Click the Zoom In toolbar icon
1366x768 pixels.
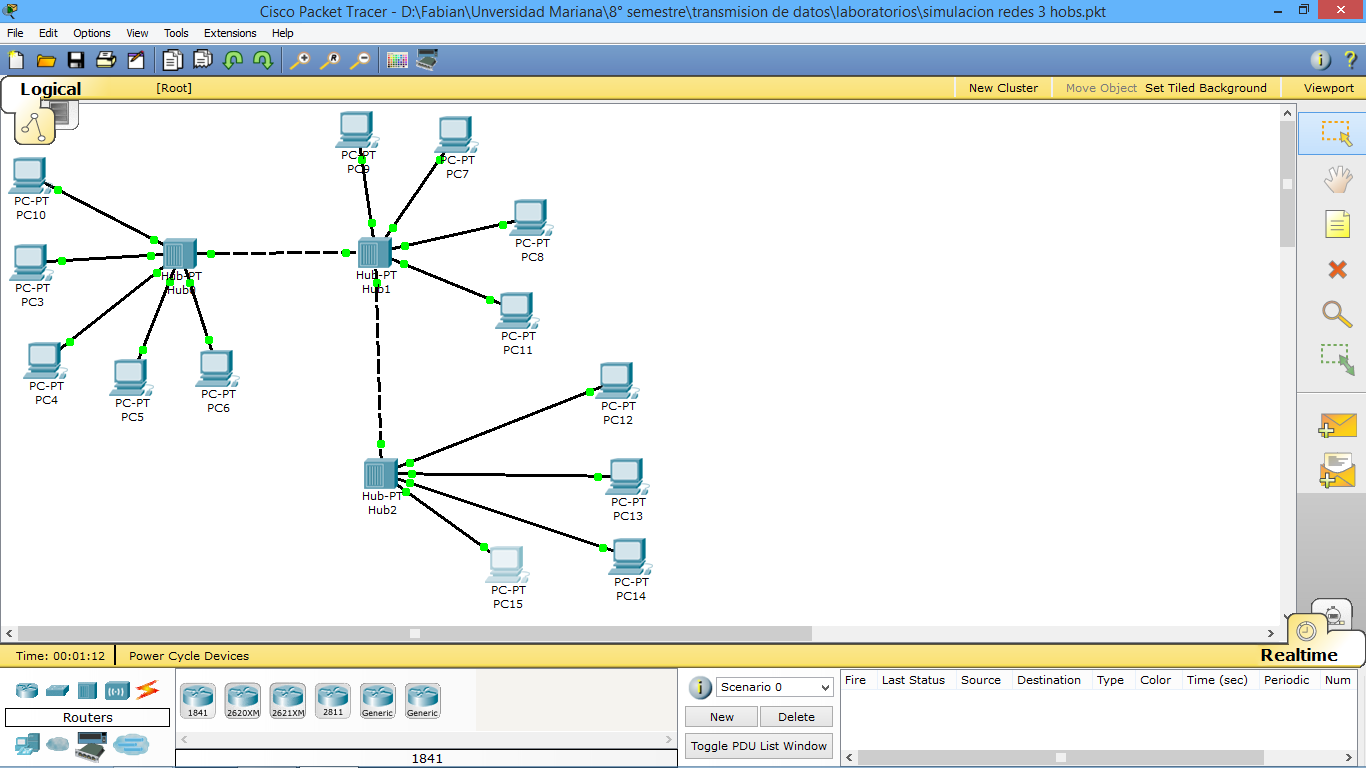(x=299, y=60)
